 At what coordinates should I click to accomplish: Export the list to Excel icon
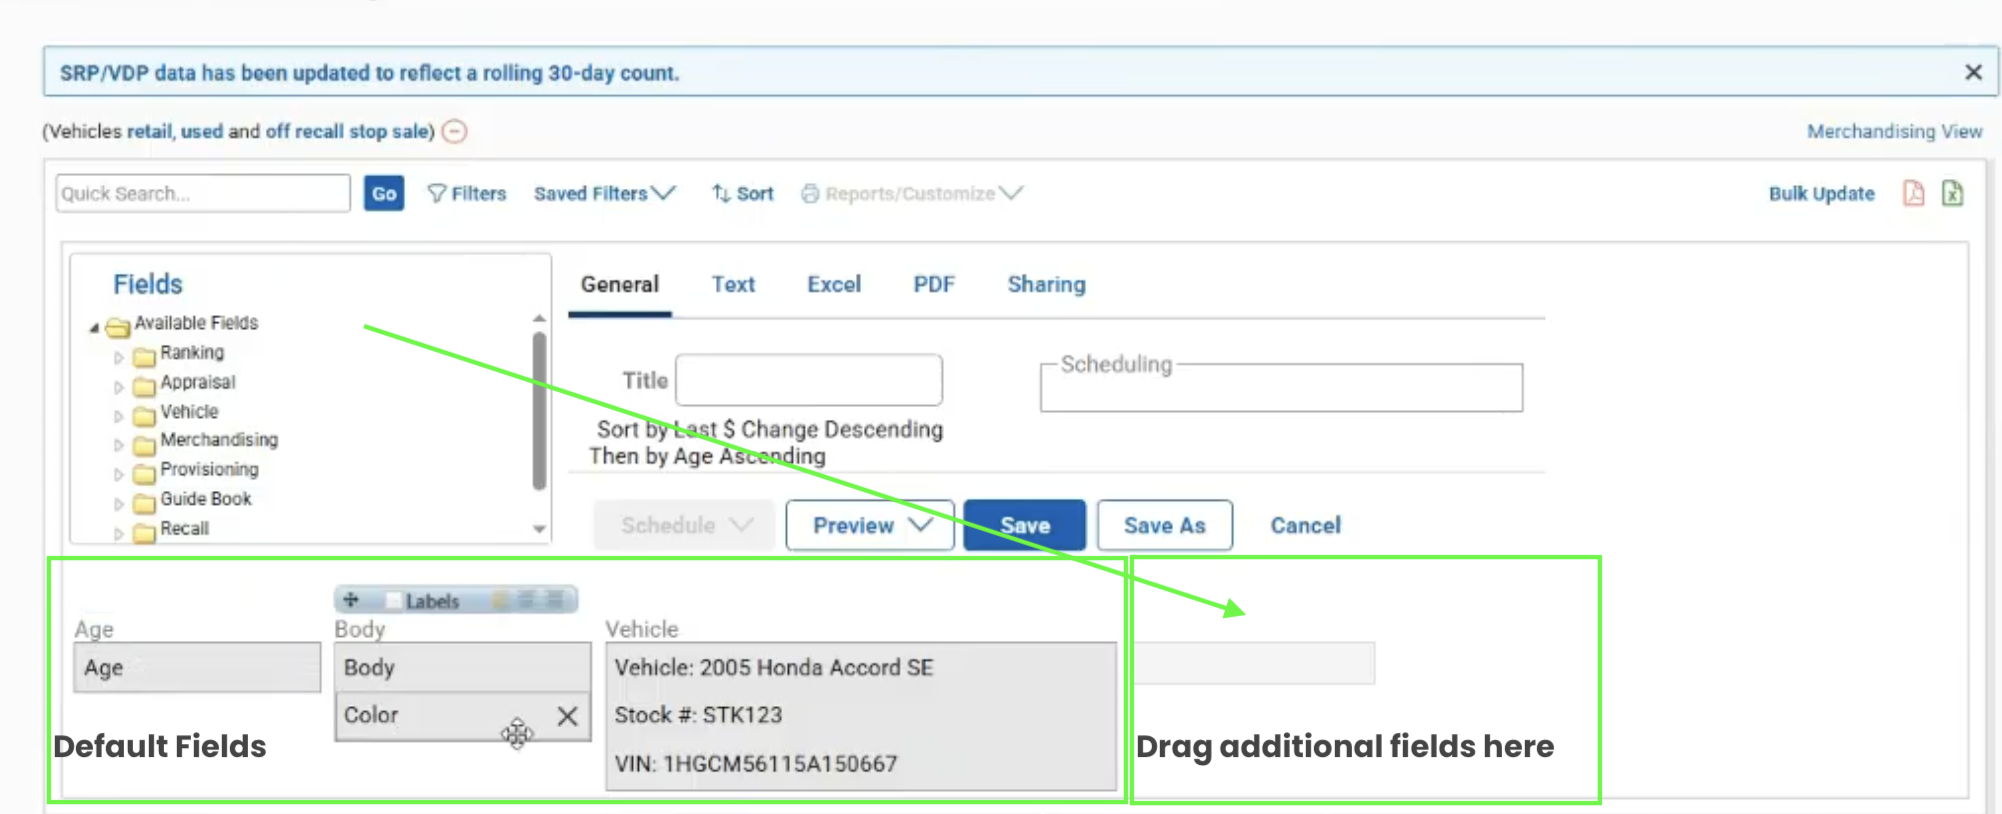tap(1952, 193)
